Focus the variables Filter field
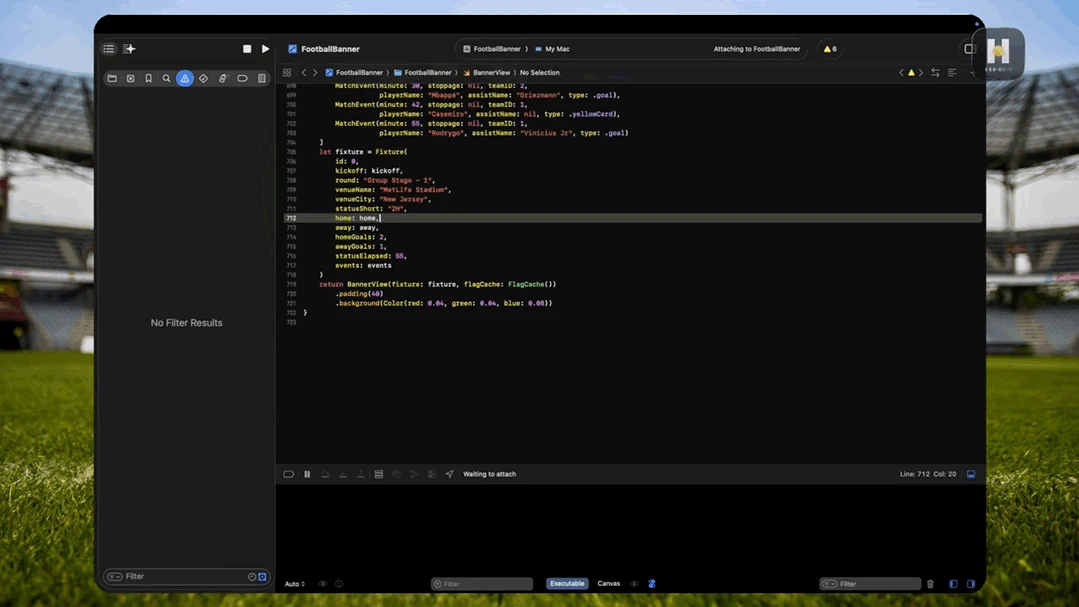The image size is (1079, 607). click(x=482, y=584)
